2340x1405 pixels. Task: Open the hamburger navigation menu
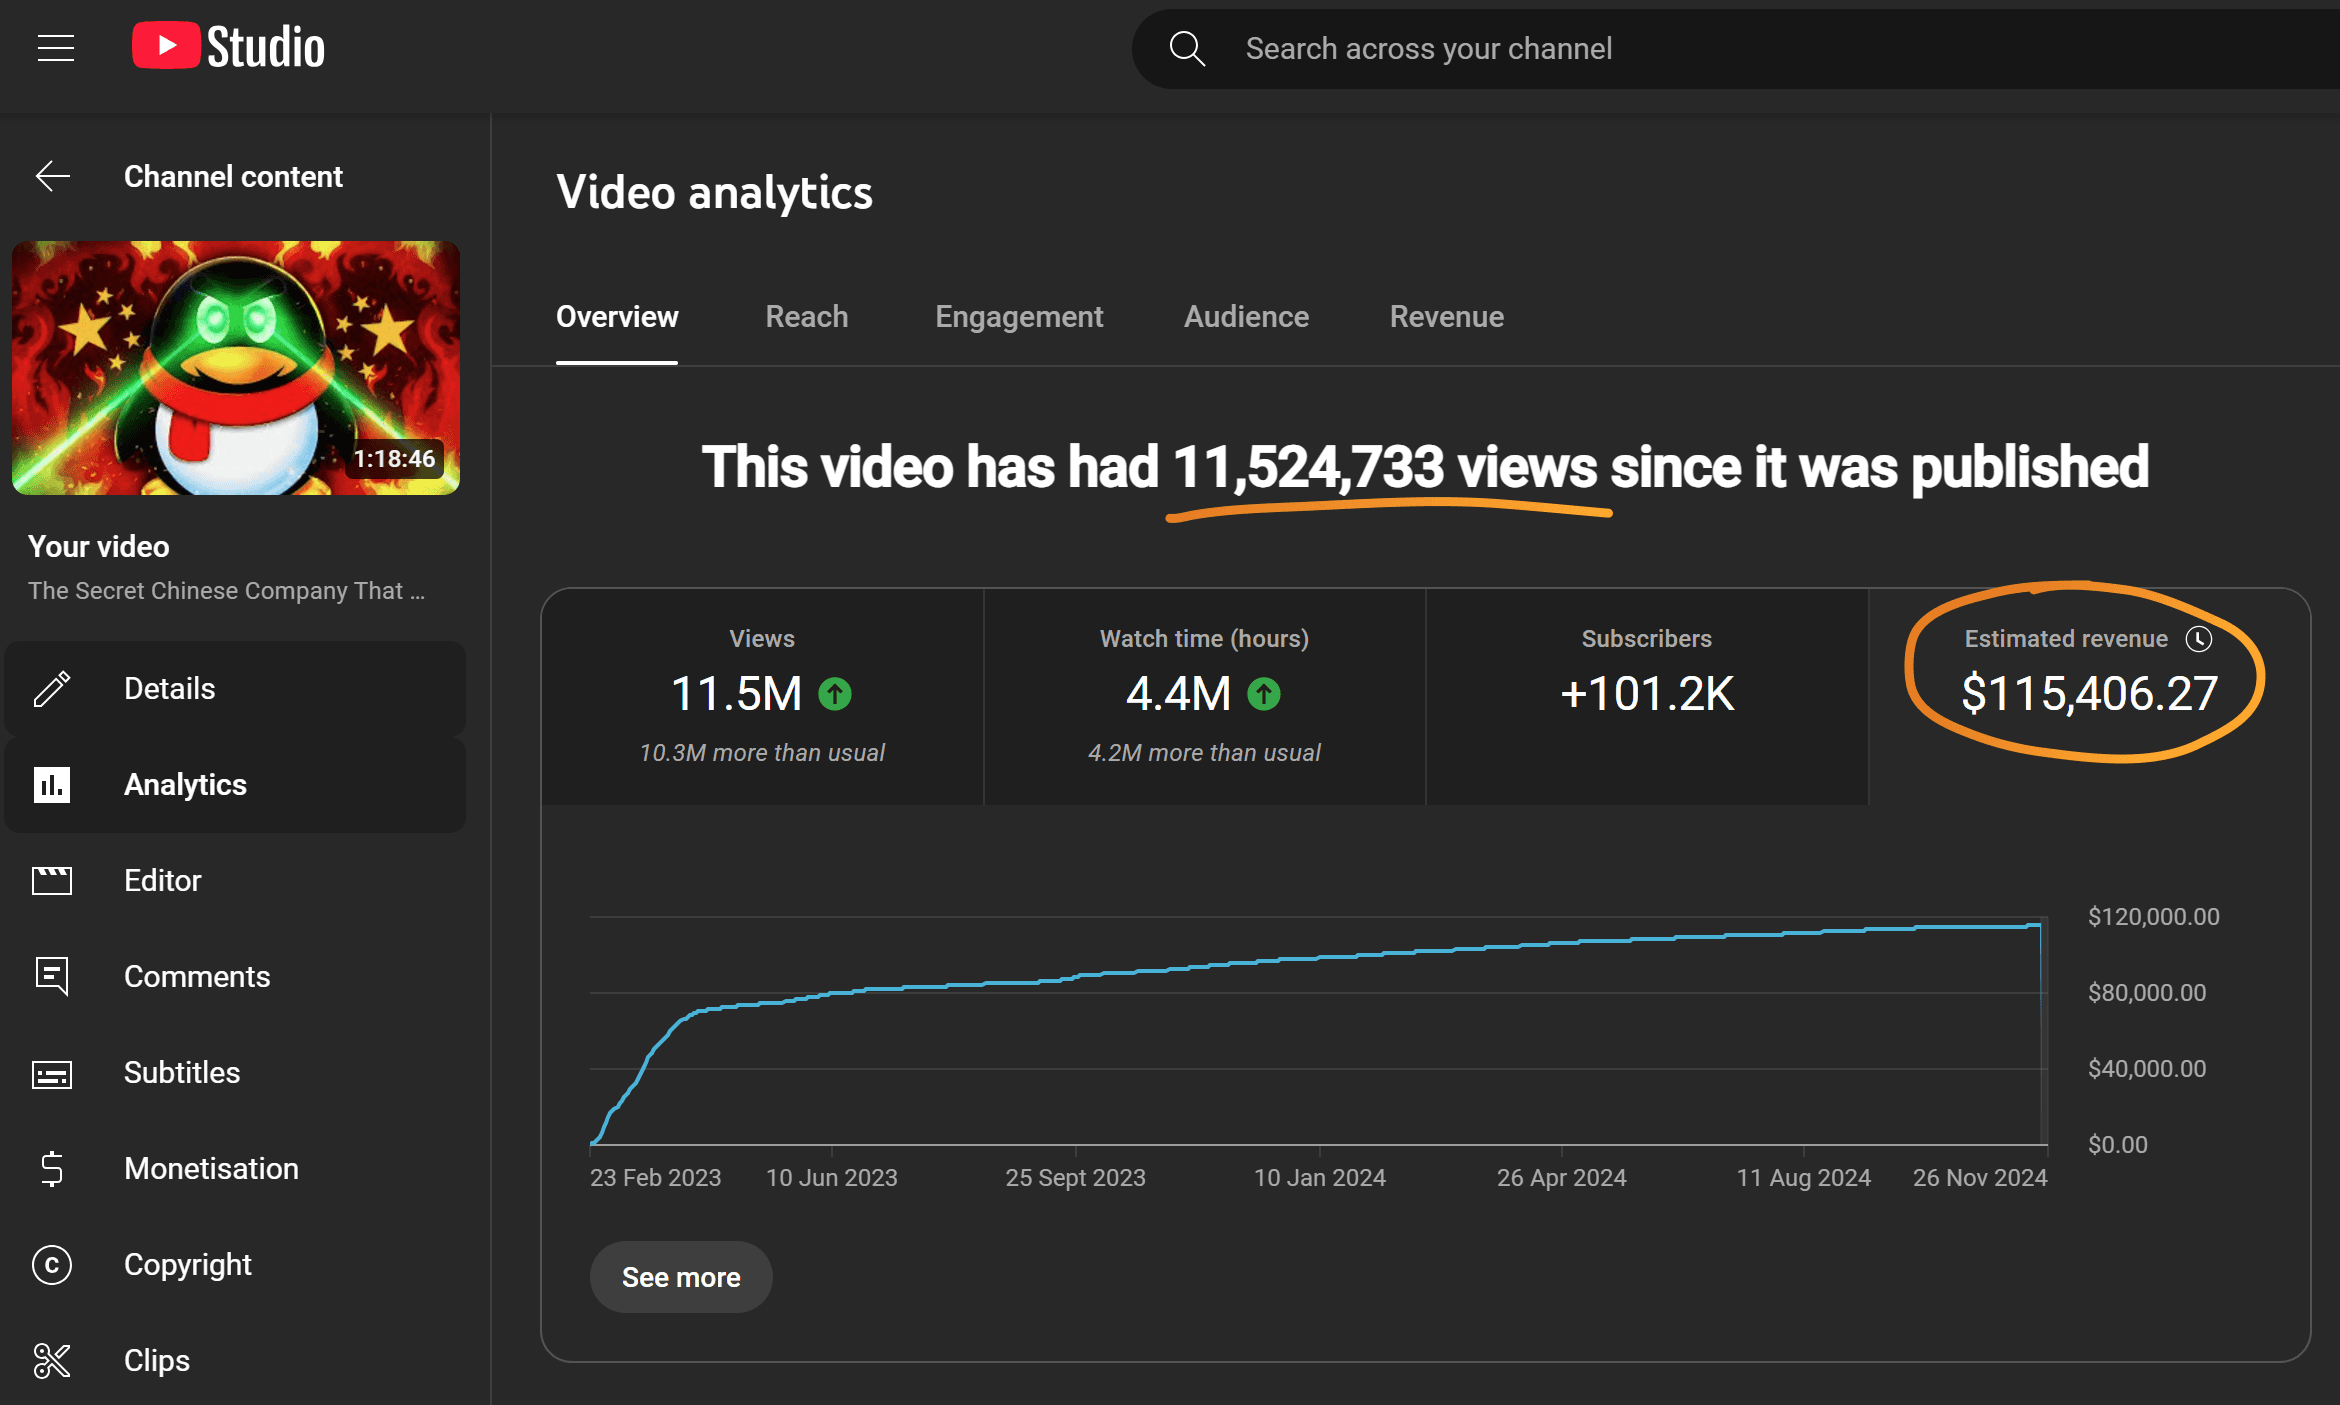click(x=56, y=48)
